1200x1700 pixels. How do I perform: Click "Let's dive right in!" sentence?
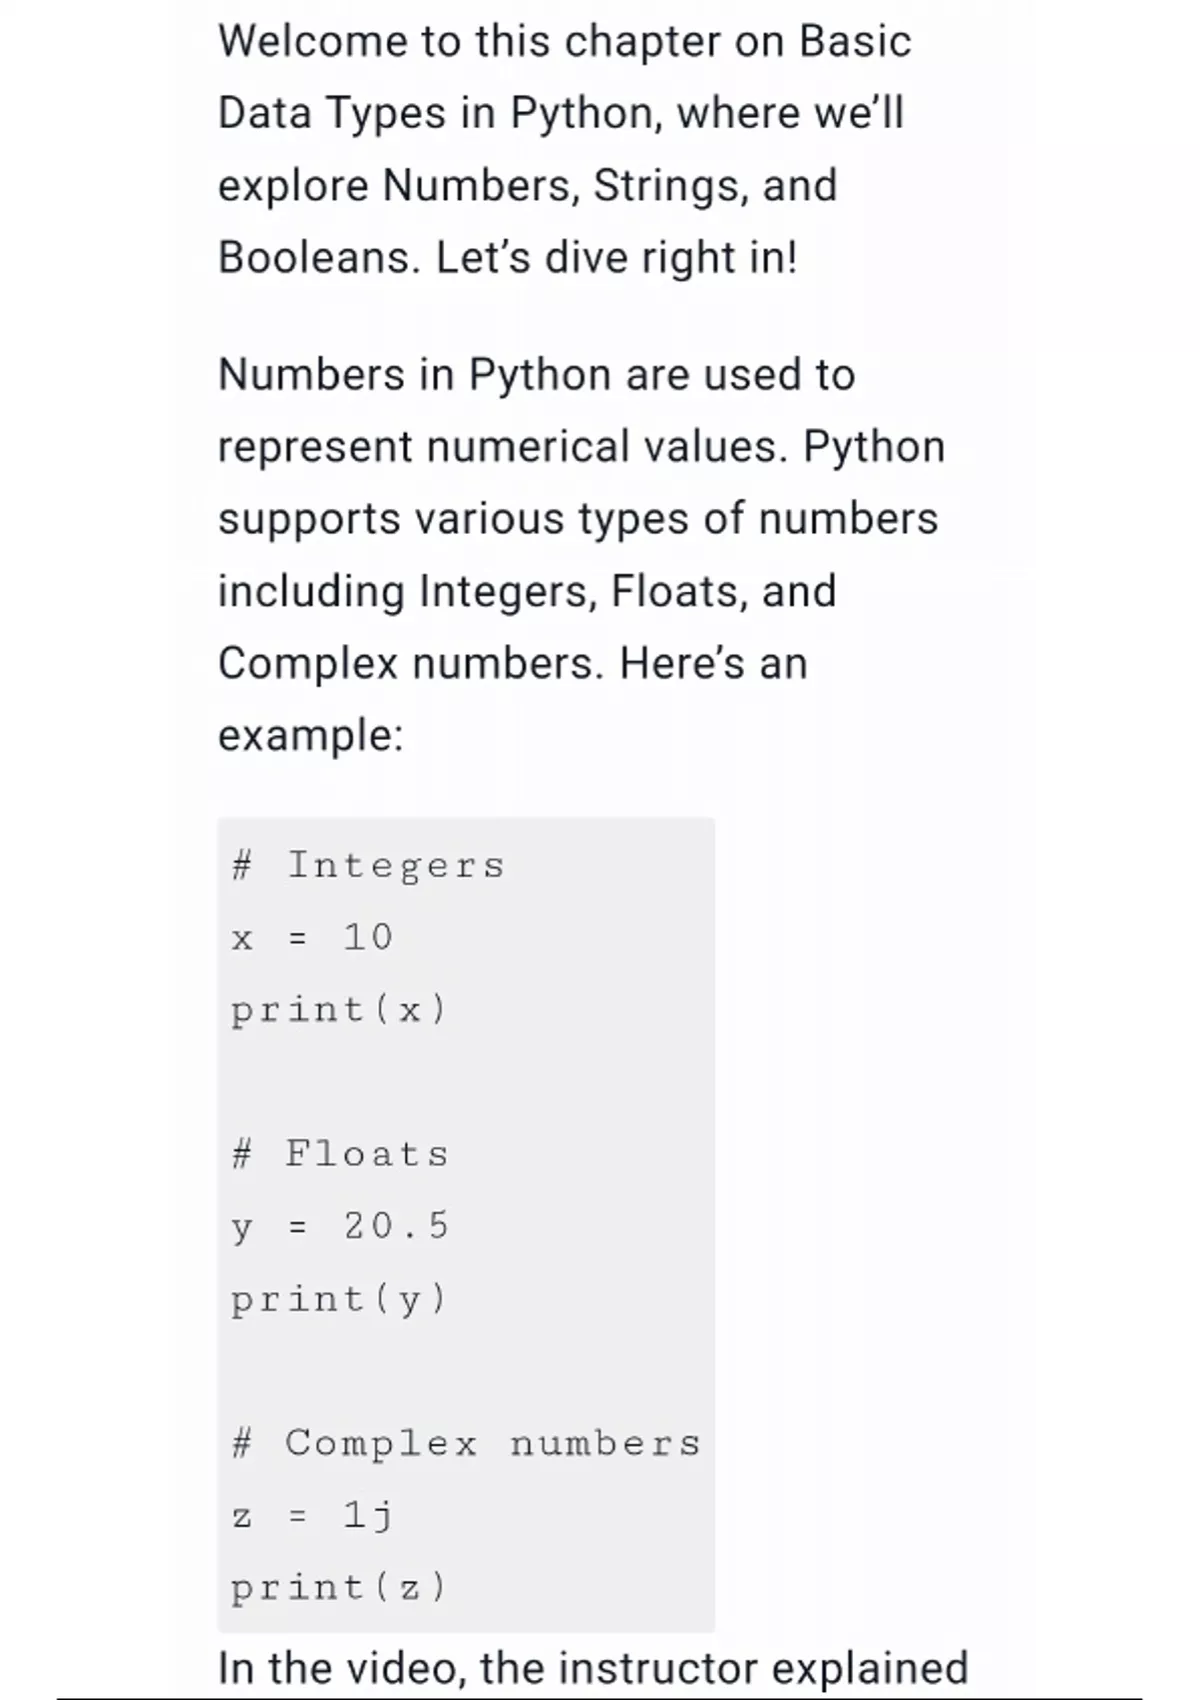coord(616,258)
